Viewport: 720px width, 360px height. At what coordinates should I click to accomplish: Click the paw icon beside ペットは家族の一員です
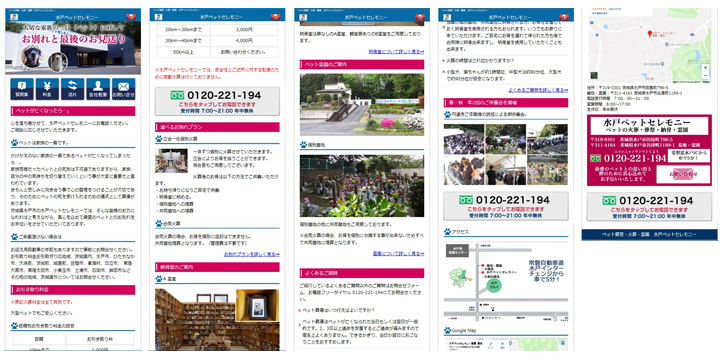point(15,143)
